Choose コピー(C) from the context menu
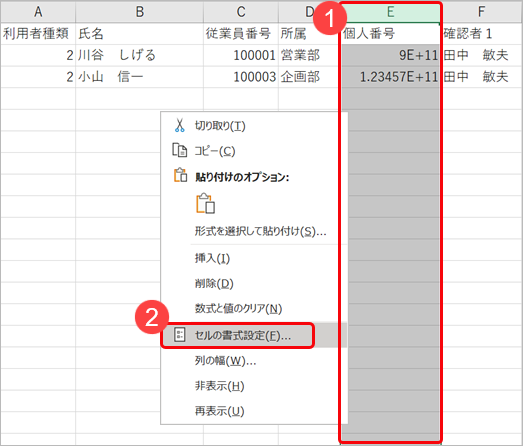523x446 pixels. 254,151
